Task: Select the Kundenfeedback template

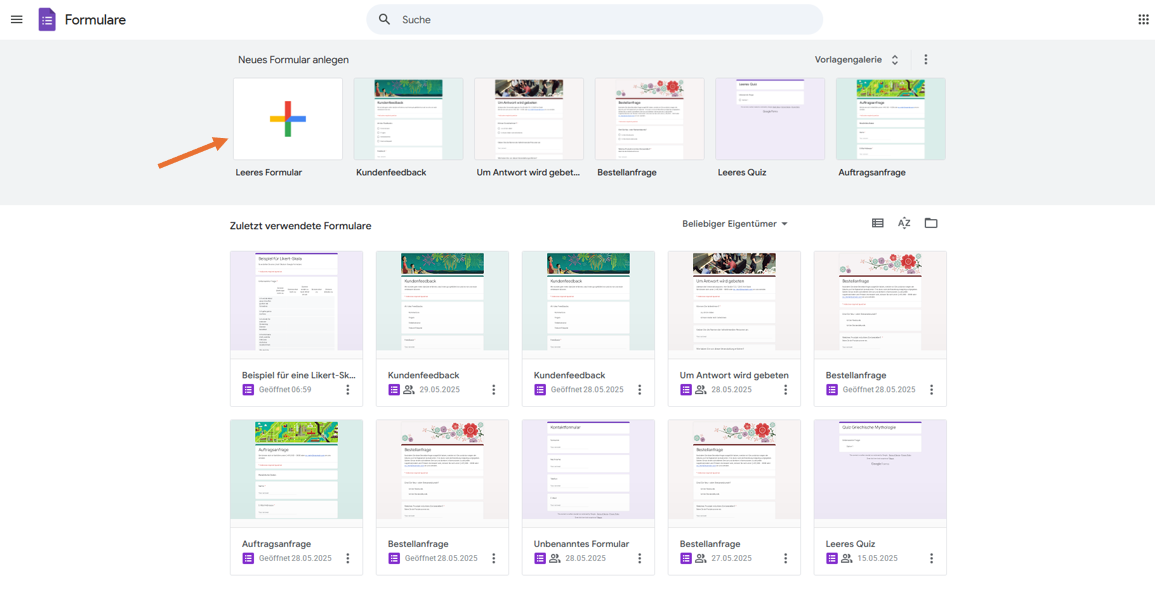Action: click(x=409, y=119)
